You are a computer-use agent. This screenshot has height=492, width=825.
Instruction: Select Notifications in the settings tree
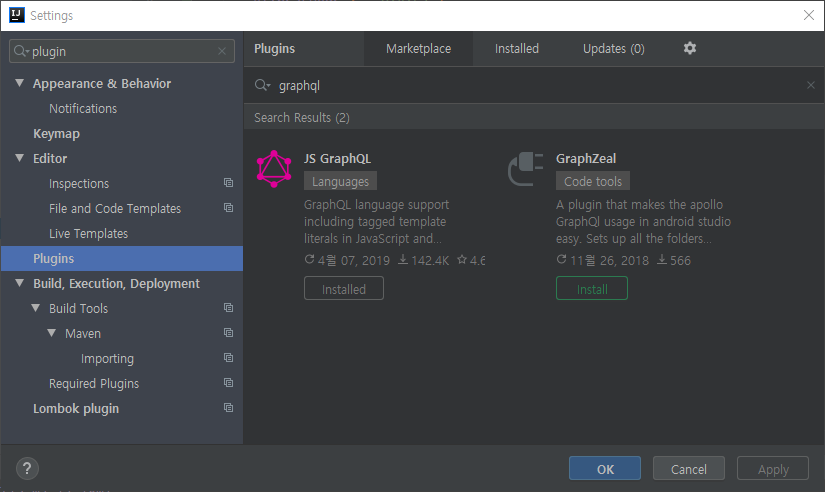click(83, 108)
